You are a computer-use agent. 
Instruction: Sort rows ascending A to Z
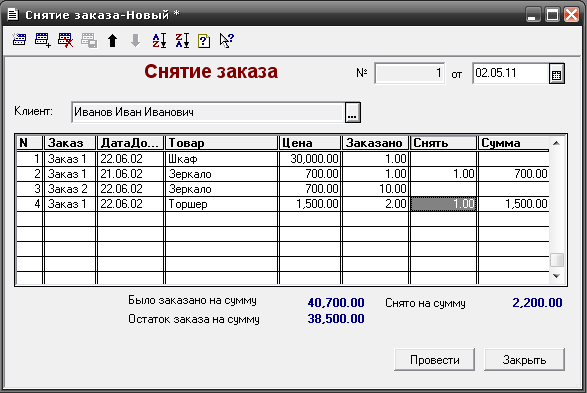pyautogui.click(x=159, y=40)
